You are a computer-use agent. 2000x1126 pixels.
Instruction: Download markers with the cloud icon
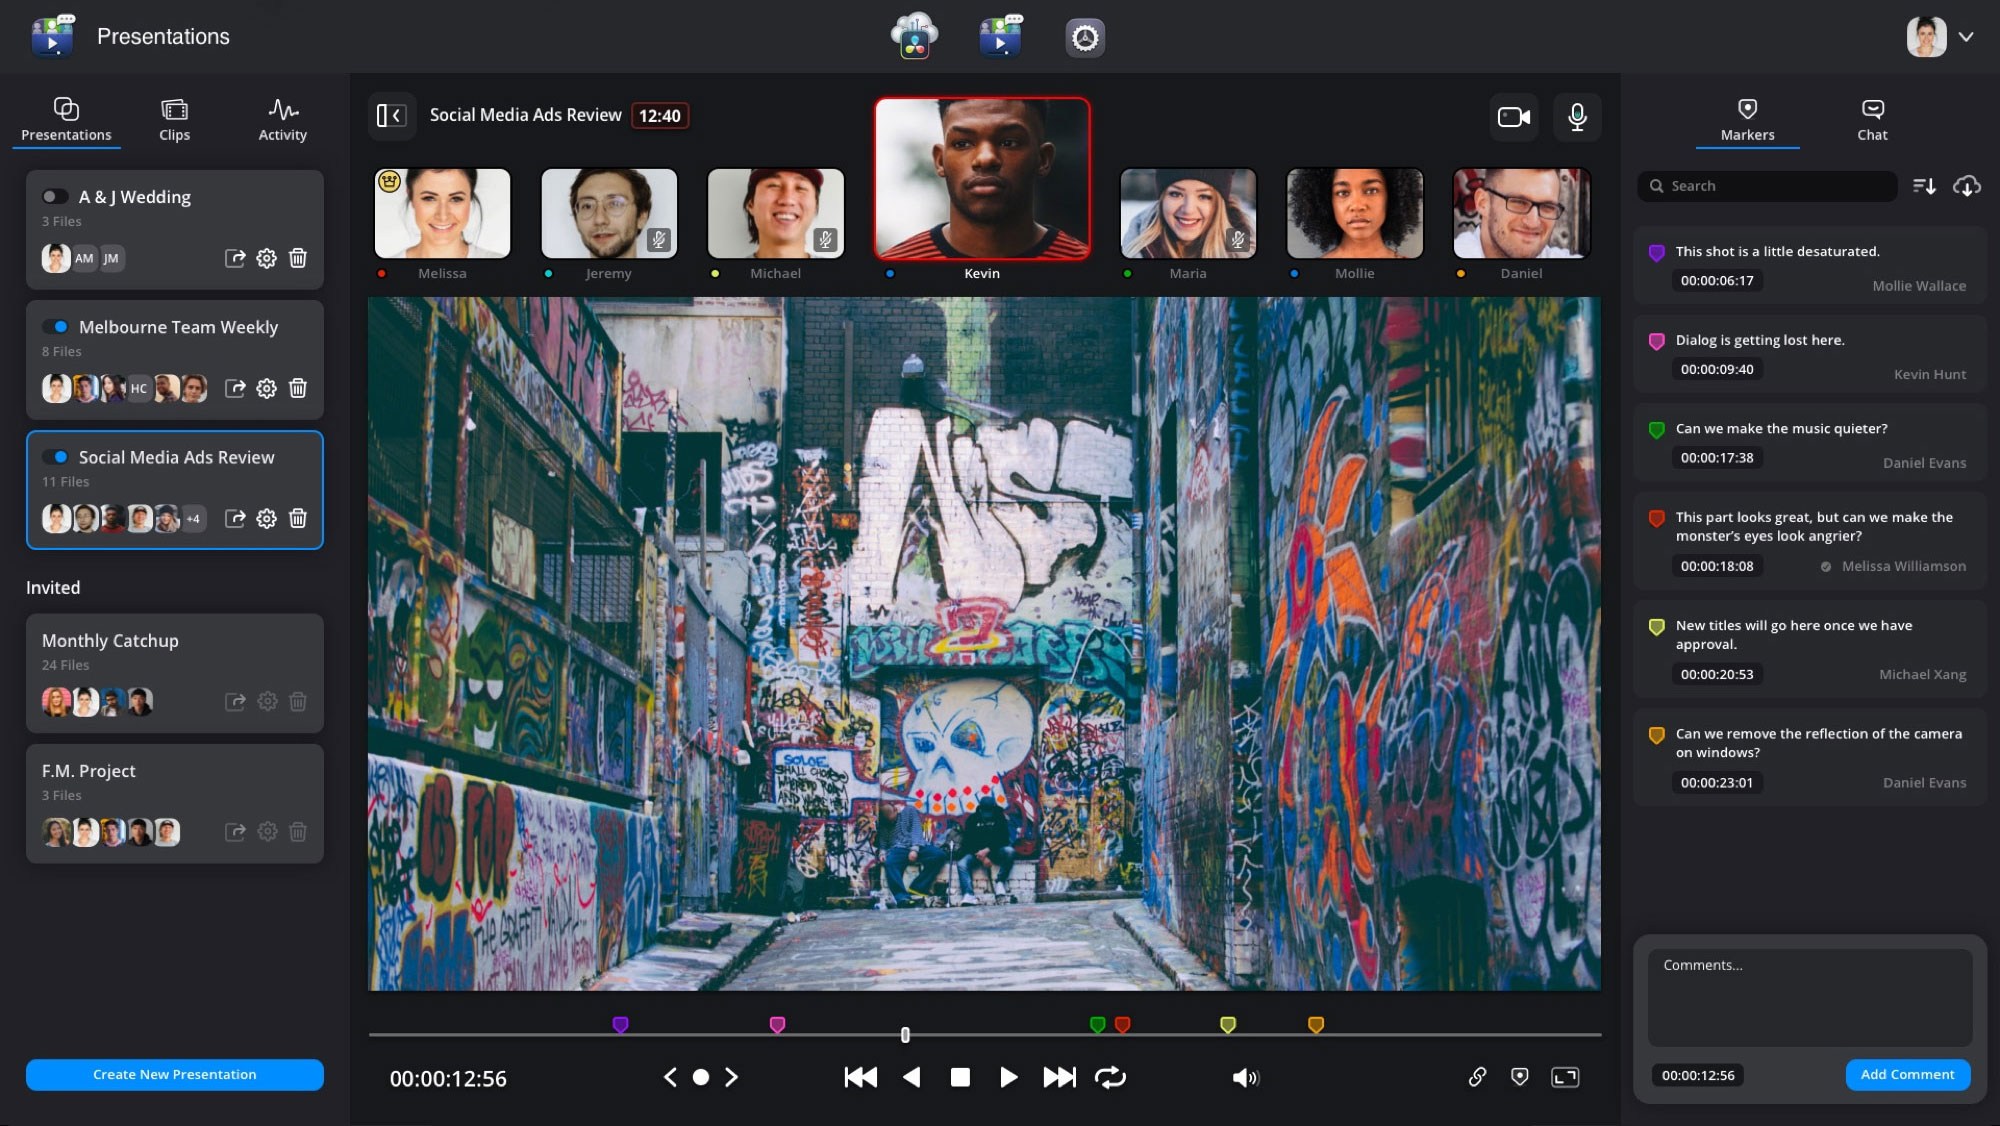click(1966, 186)
